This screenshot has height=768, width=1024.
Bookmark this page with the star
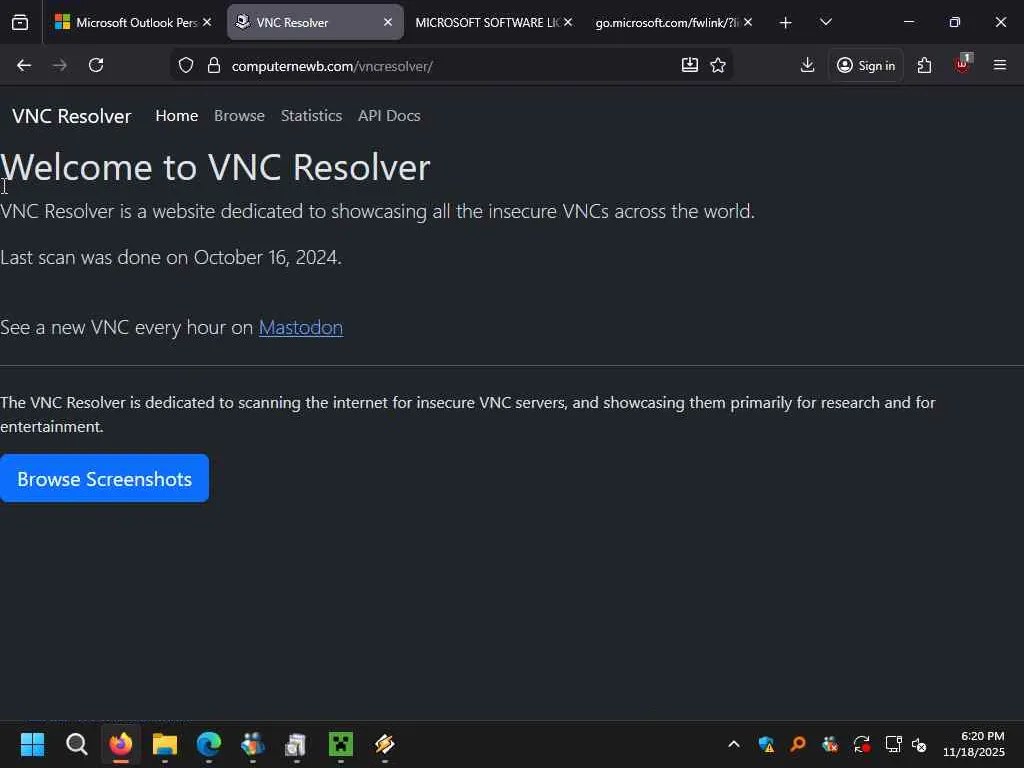[x=718, y=65]
